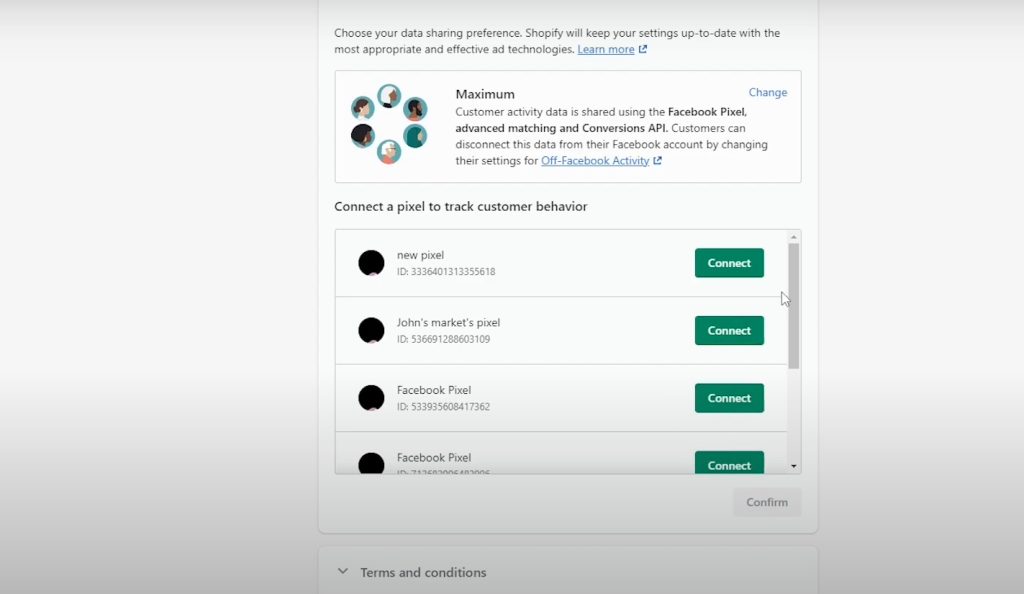1024x594 pixels.
Task: Click the Maximum data sharing illustration
Action: pyautogui.click(x=389, y=124)
